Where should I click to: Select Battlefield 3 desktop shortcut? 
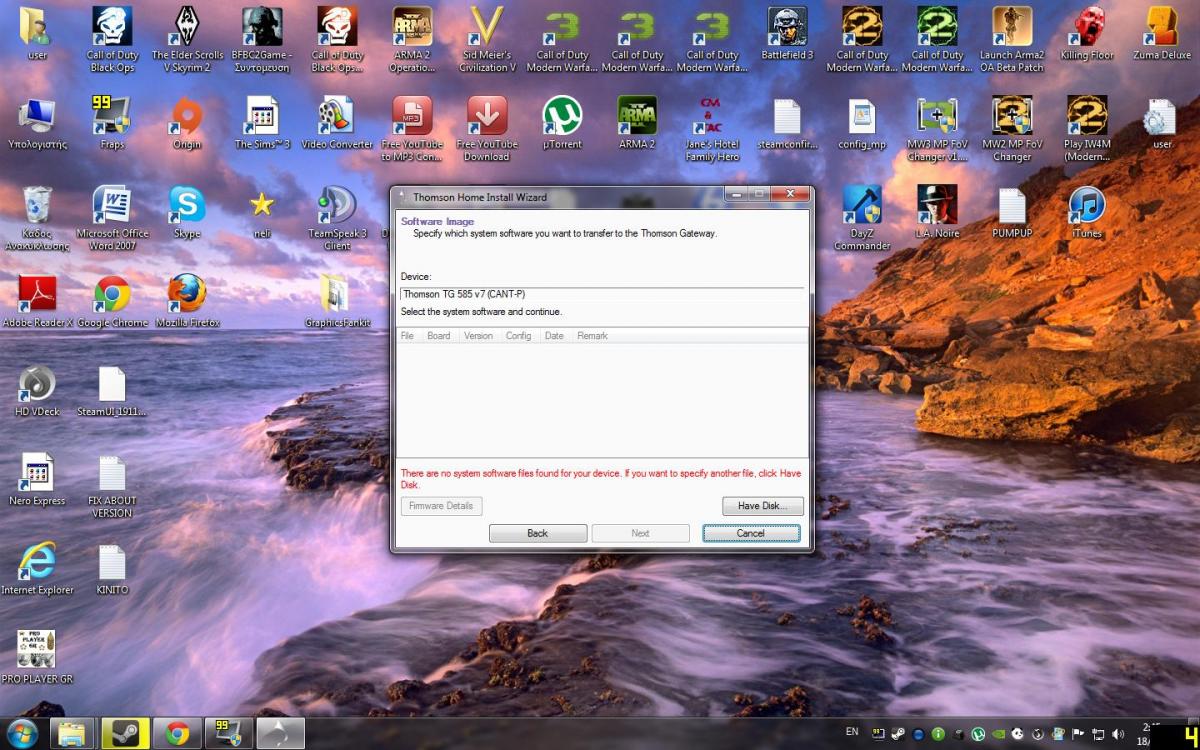pyautogui.click(x=787, y=35)
